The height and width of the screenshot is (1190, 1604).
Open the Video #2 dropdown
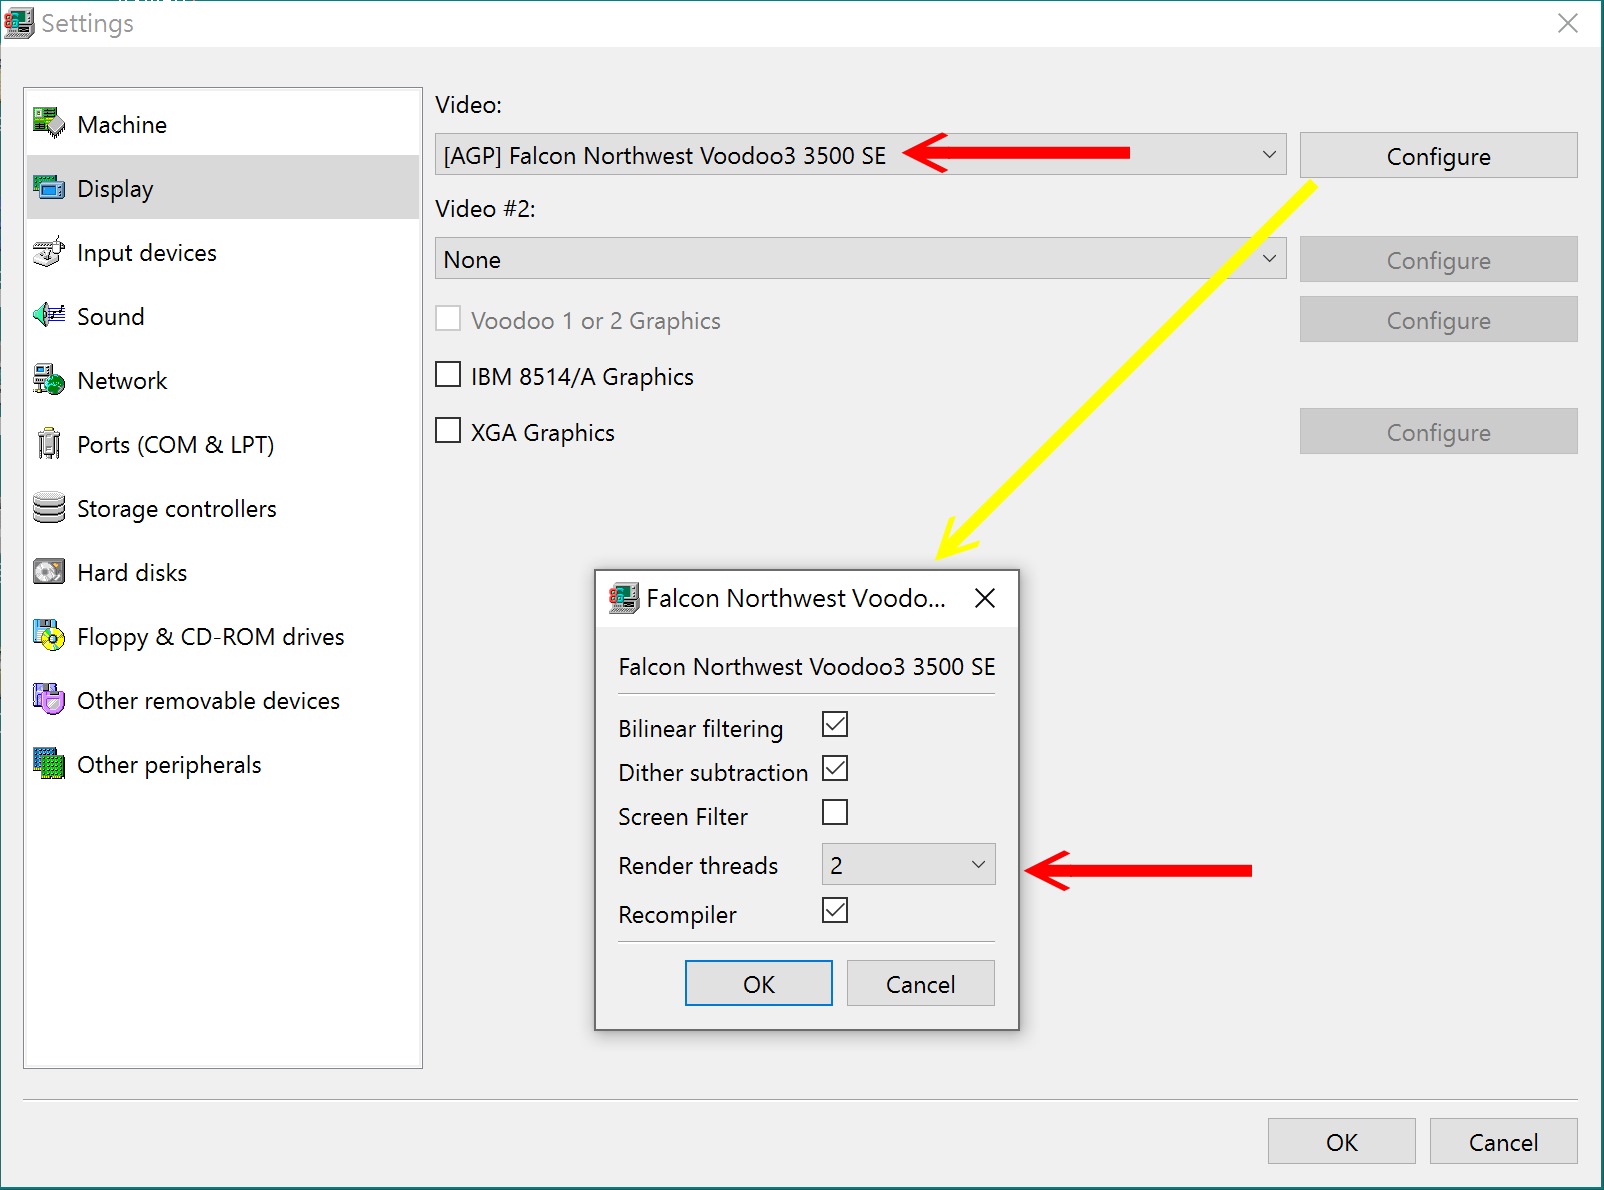click(860, 258)
